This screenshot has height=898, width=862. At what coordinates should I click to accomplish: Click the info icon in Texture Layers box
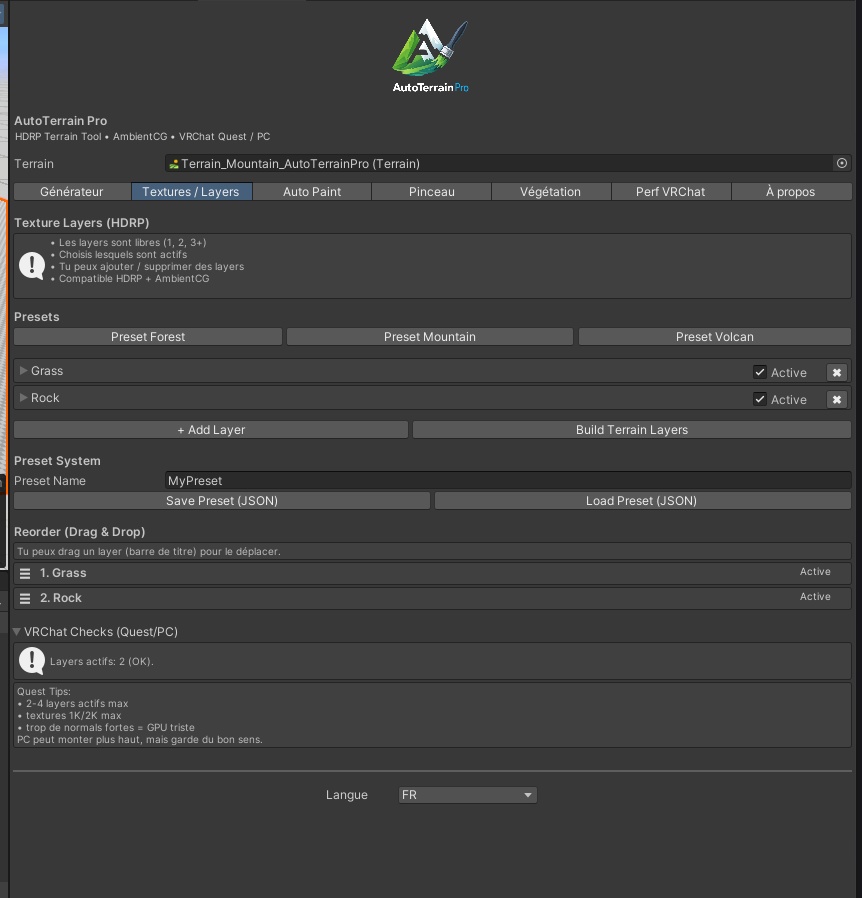(x=32, y=266)
